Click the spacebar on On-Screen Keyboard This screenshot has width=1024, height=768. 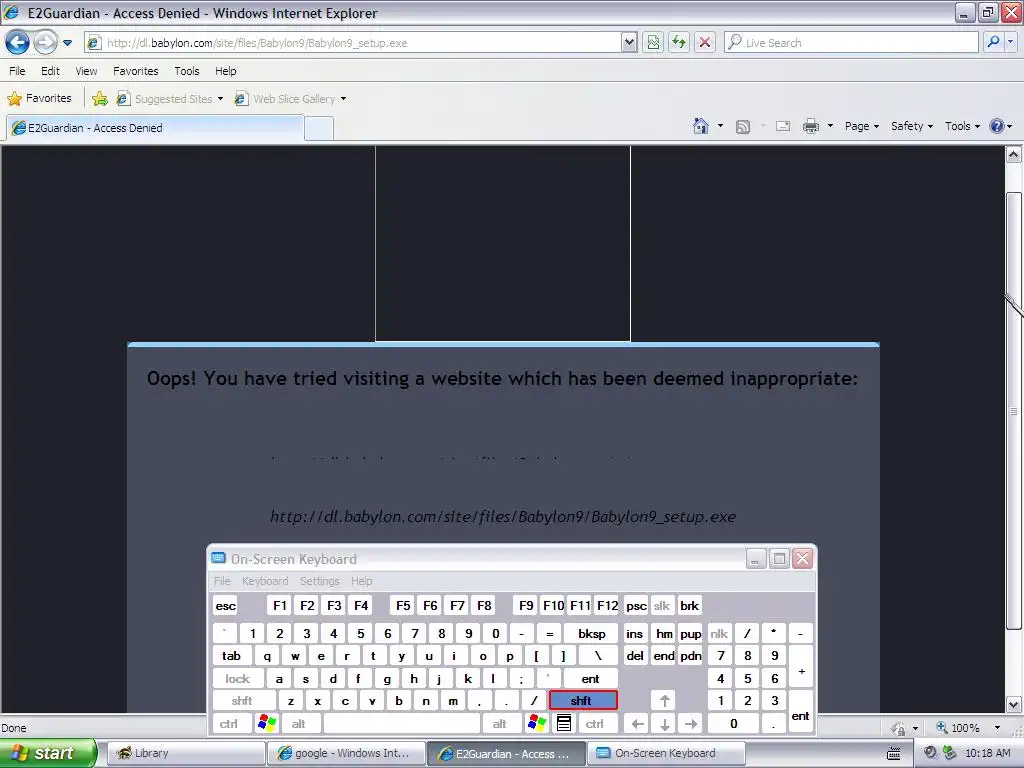pyautogui.click(x=402, y=724)
